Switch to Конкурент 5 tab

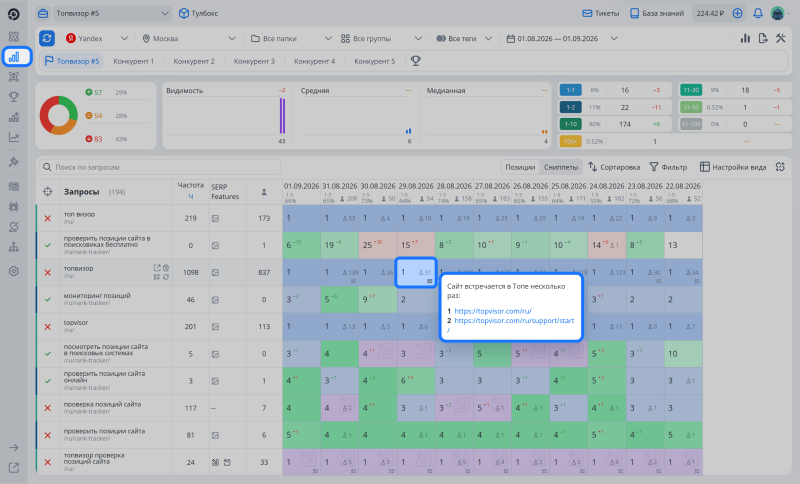(374, 61)
